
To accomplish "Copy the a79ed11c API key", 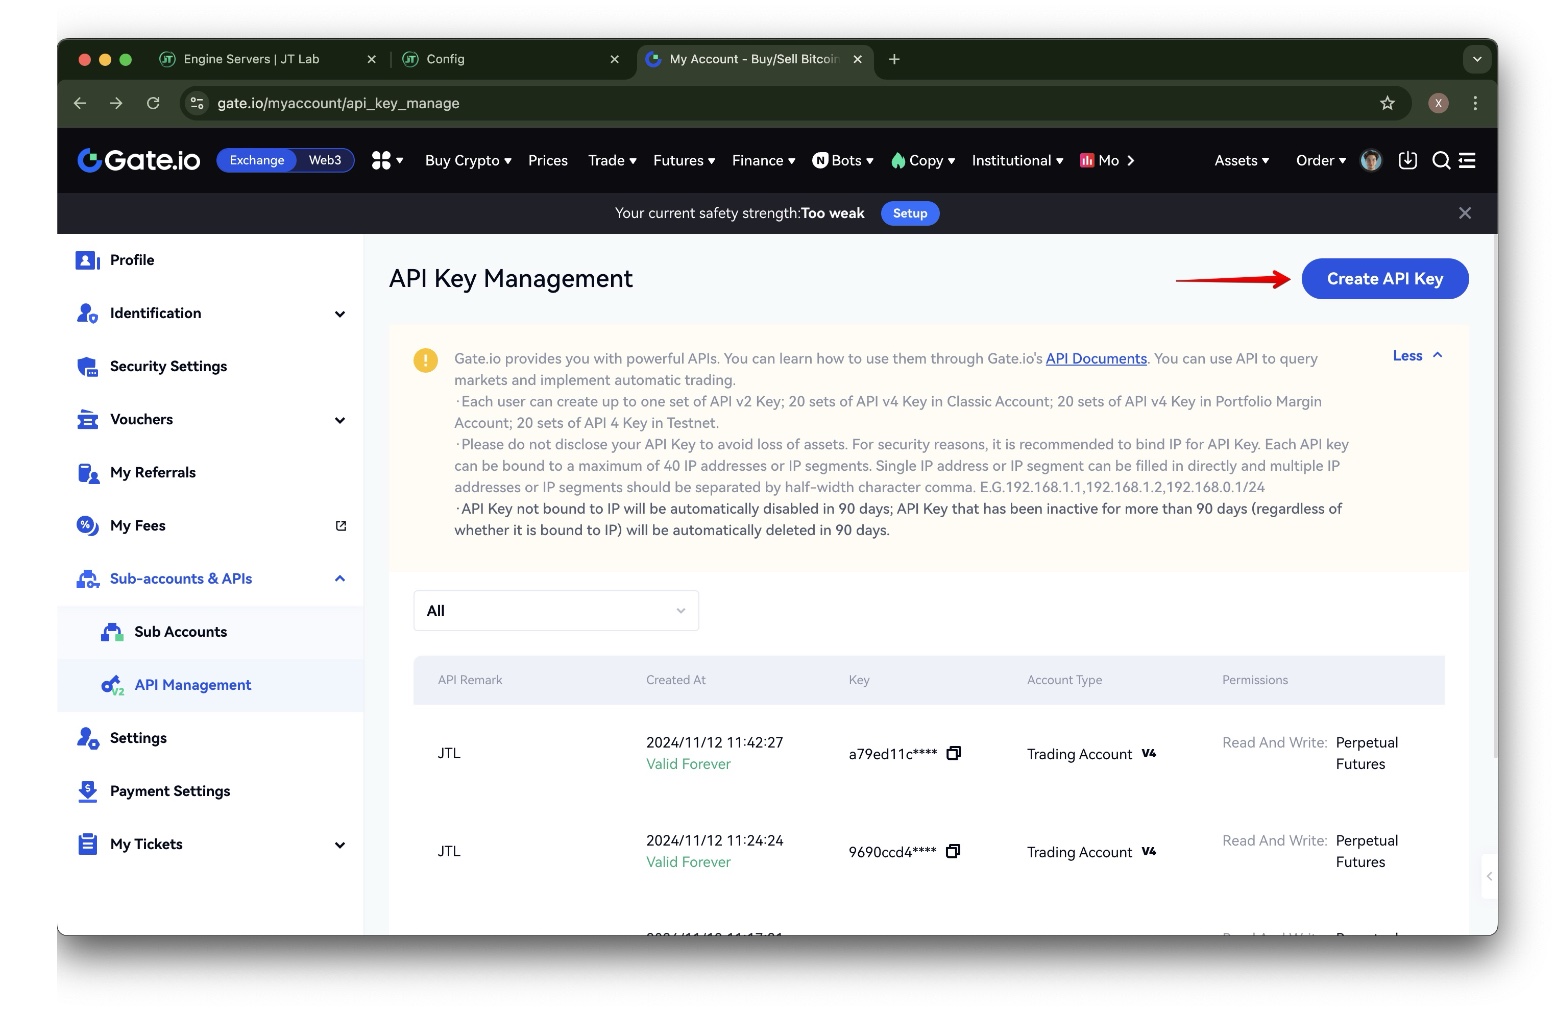I will click(954, 753).
